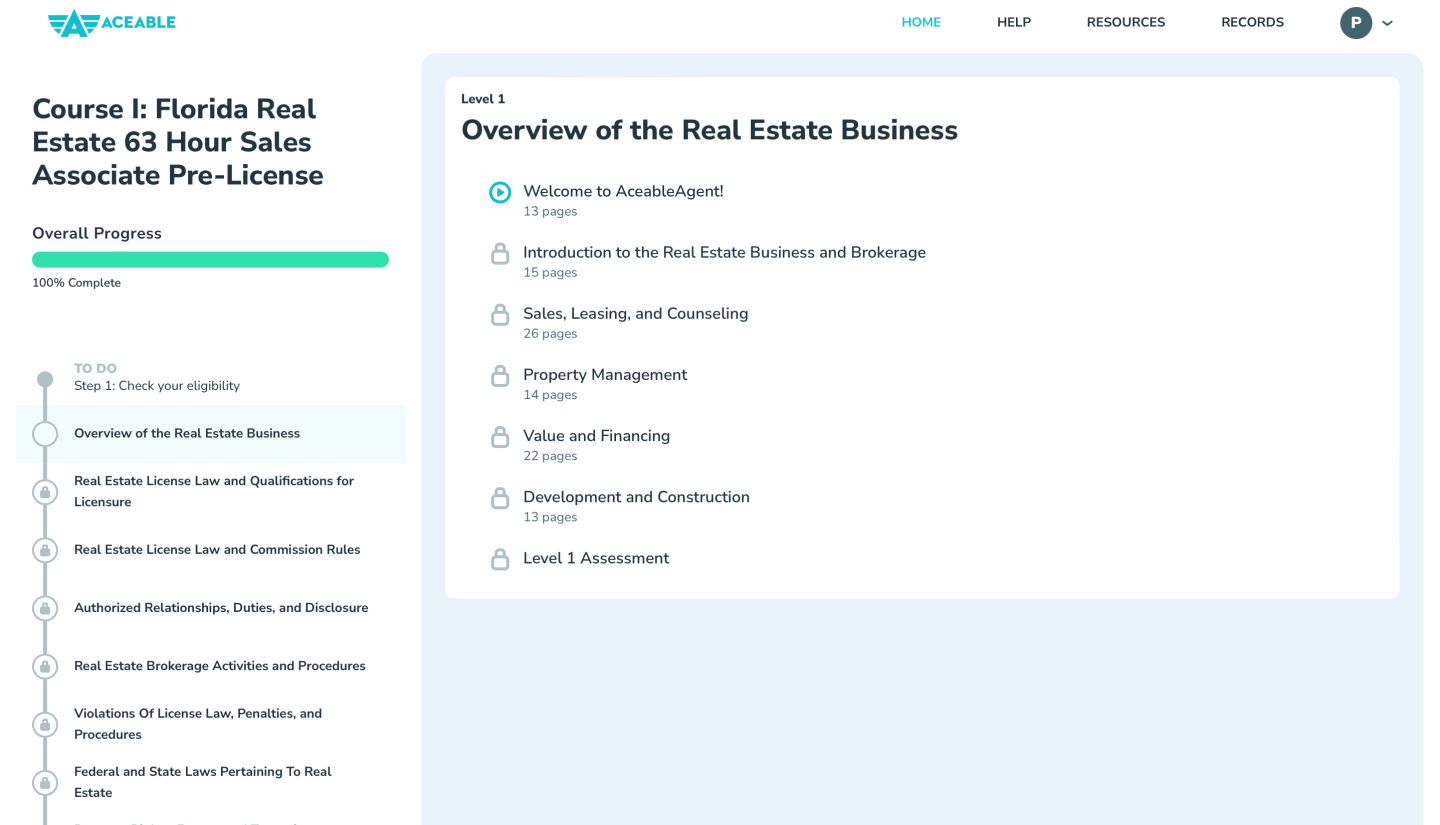1440x825 pixels.
Task: Select Overview of the Real Estate Business in sidebar
Action: pyautogui.click(x=186, y=433)
